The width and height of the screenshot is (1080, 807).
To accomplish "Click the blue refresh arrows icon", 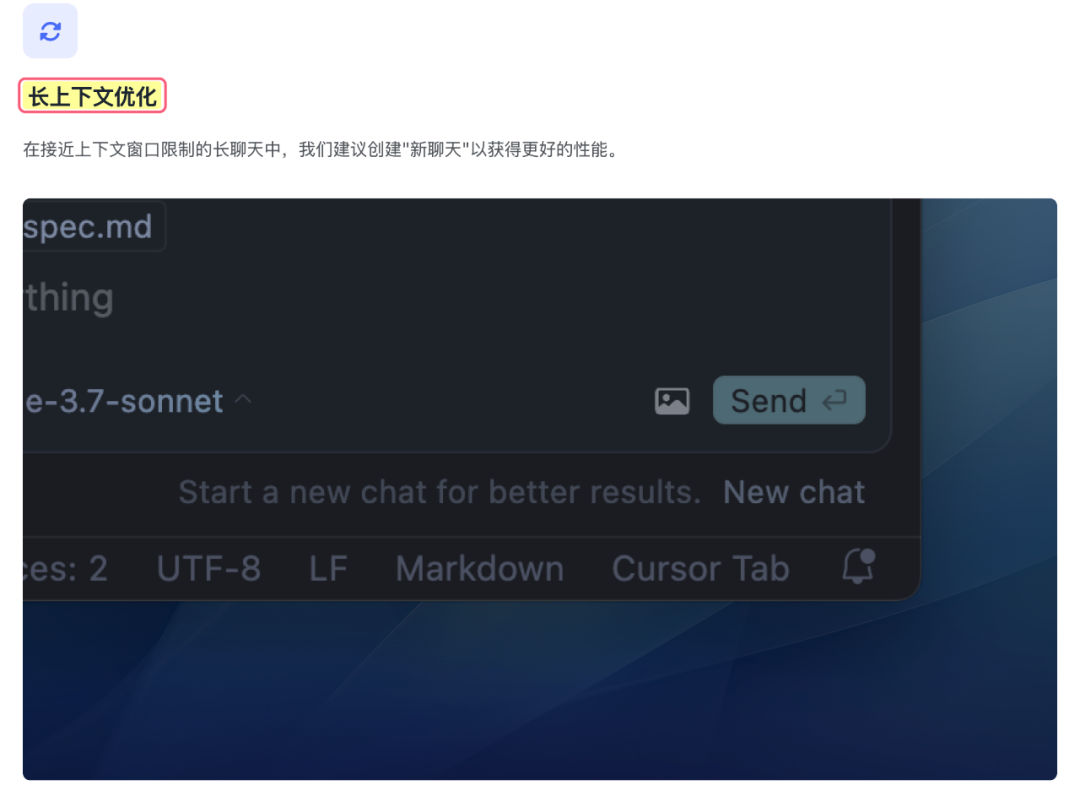I will (x=50, y=31).
